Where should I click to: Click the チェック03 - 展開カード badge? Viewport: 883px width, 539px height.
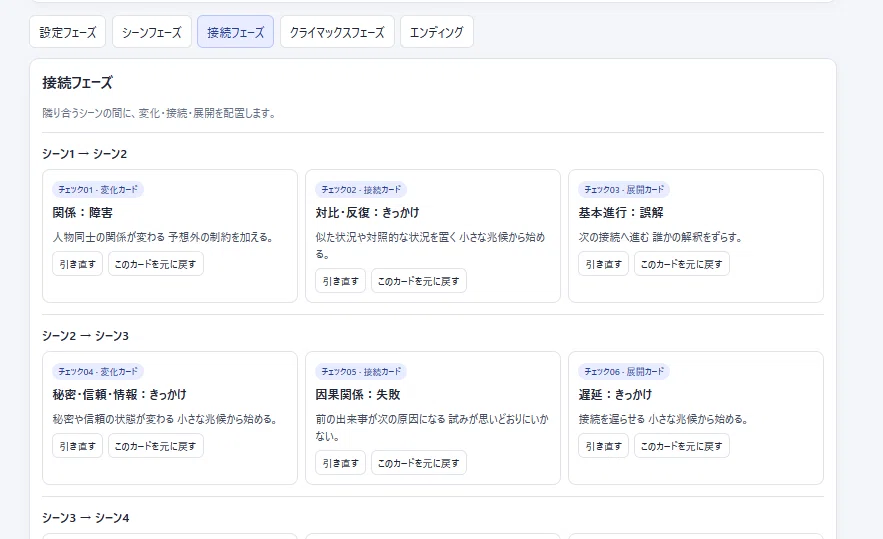coord(624,190)
